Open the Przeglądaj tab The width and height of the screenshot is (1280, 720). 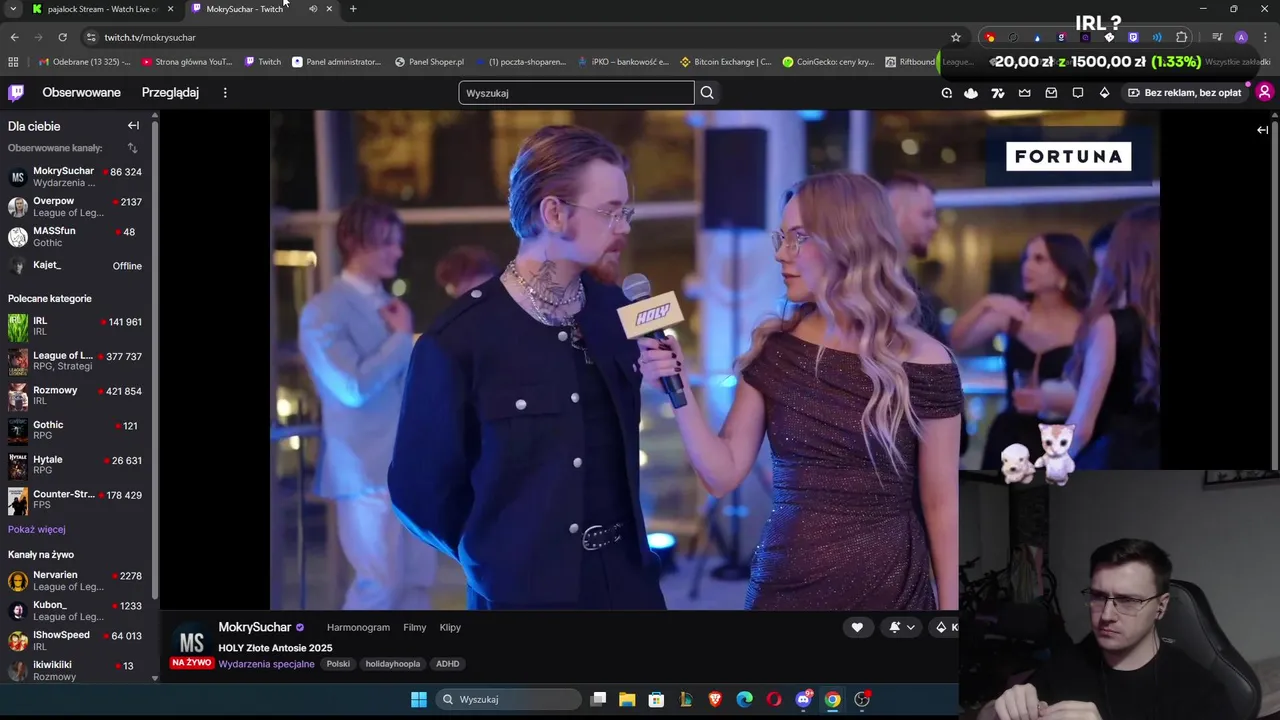170,93
